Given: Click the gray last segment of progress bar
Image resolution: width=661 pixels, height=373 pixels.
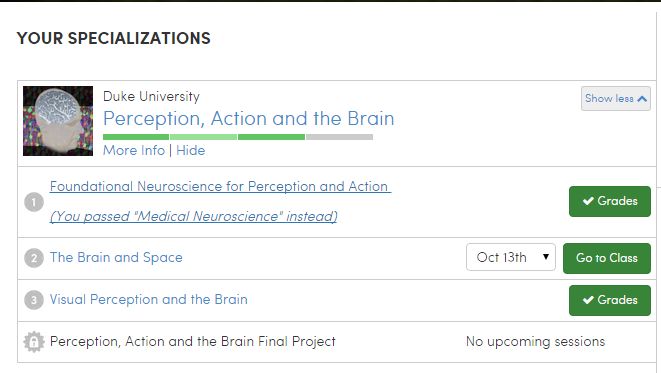Looking at the screenshot, I should pyautogui.click(x=339, y=137).
